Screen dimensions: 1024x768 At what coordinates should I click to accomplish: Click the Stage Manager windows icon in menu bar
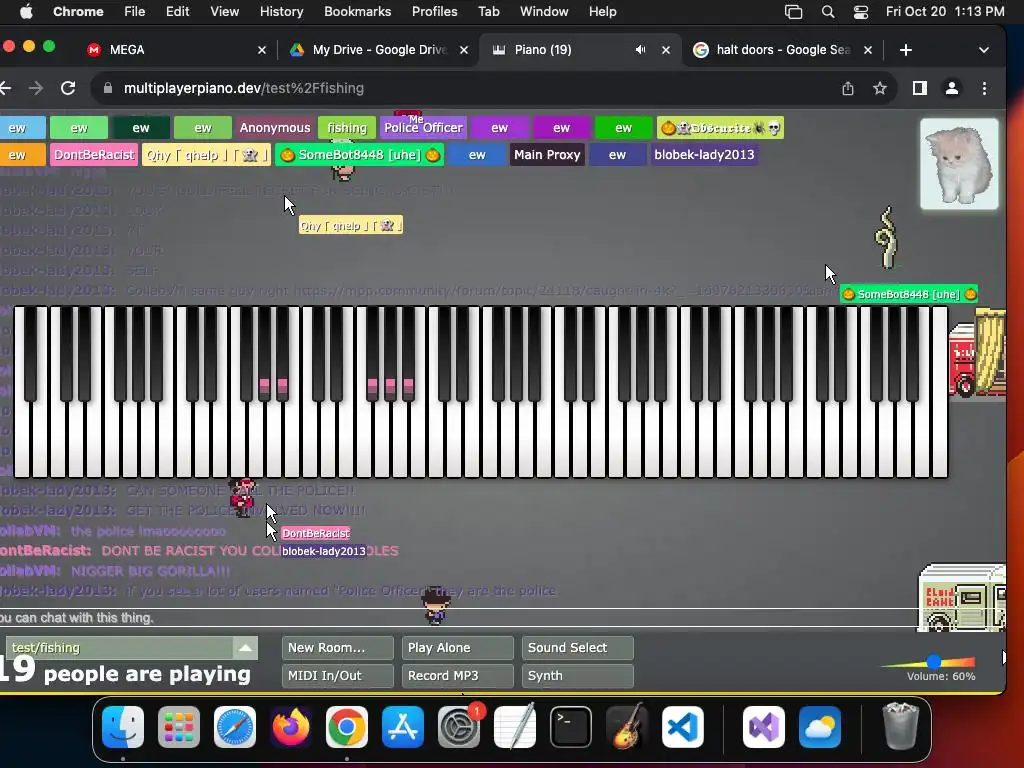click(x=793, y=12)
